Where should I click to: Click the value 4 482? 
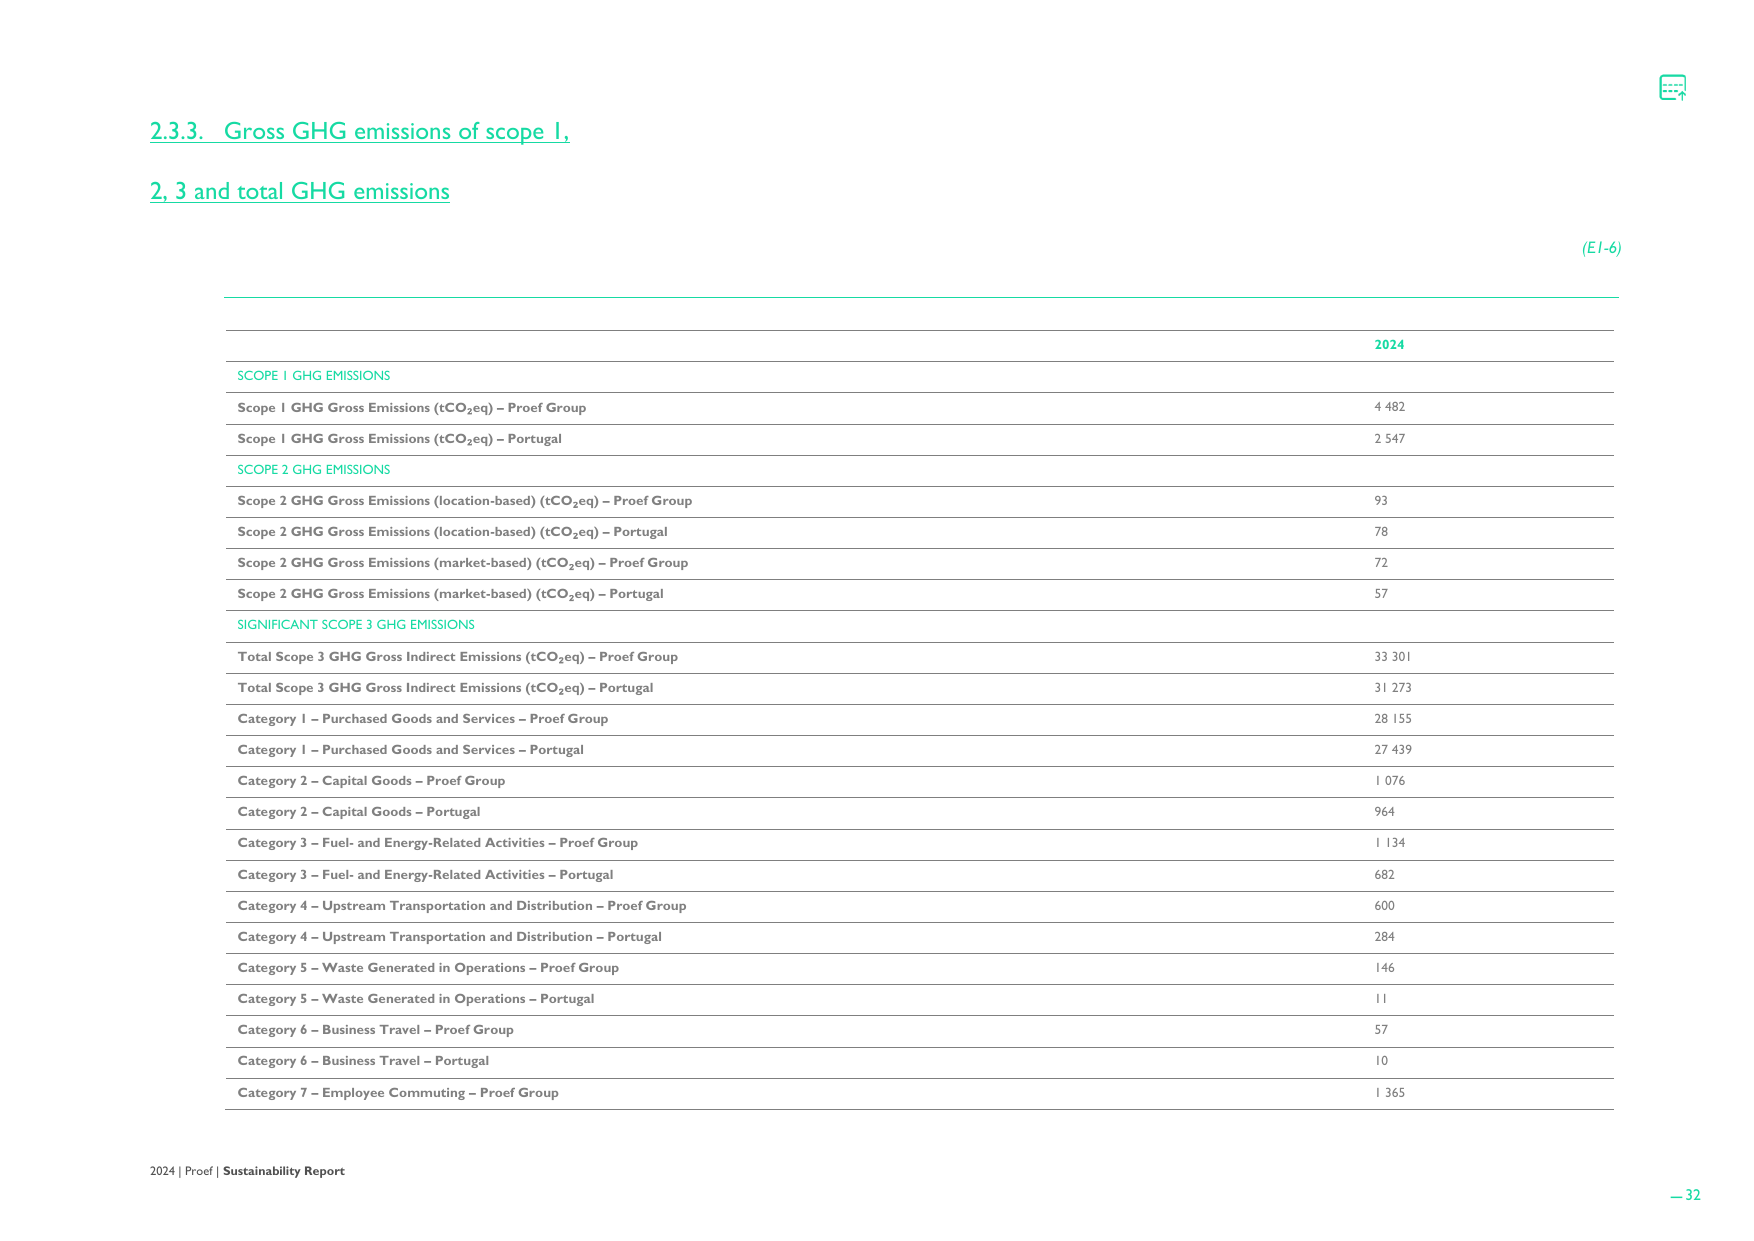[x=1389, y=407]
